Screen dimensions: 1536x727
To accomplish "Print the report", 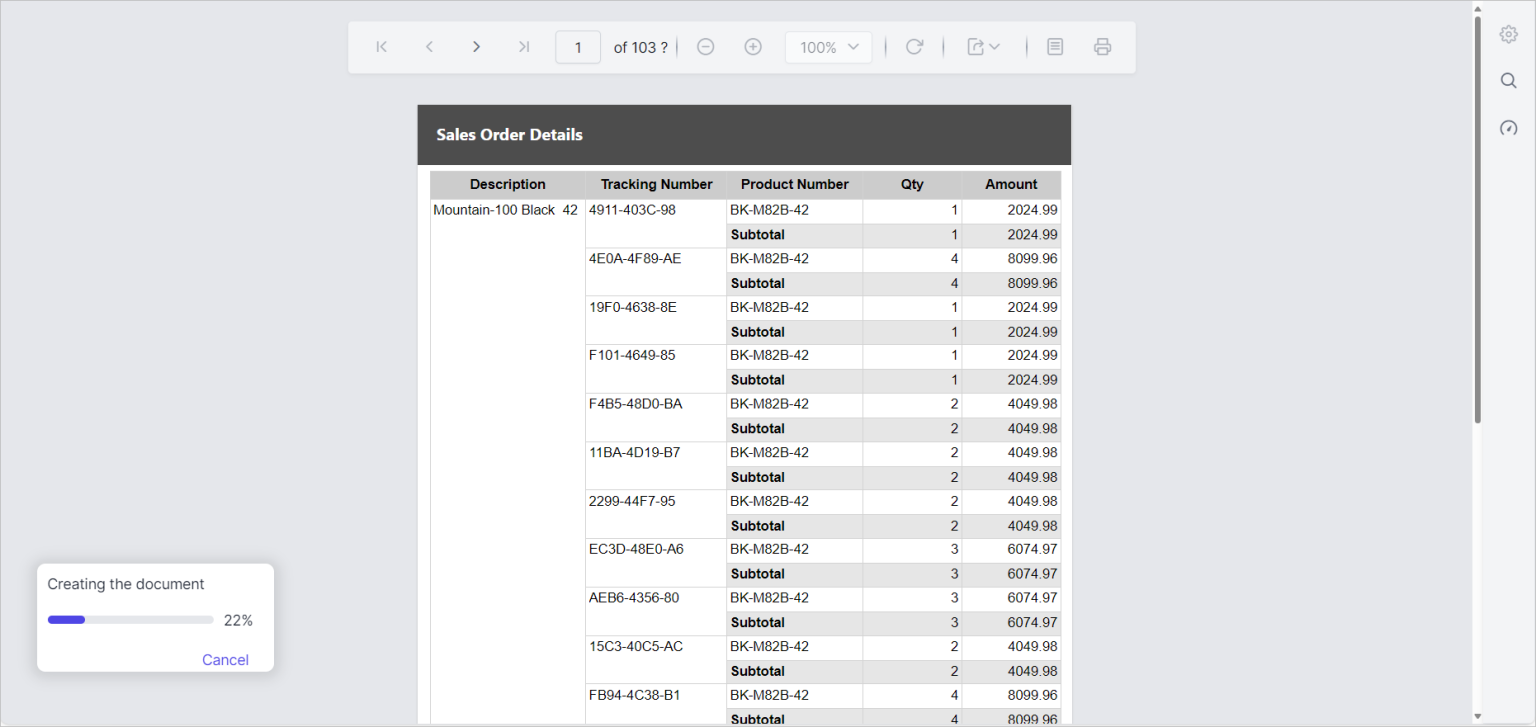I will [x=1102, y=47].
